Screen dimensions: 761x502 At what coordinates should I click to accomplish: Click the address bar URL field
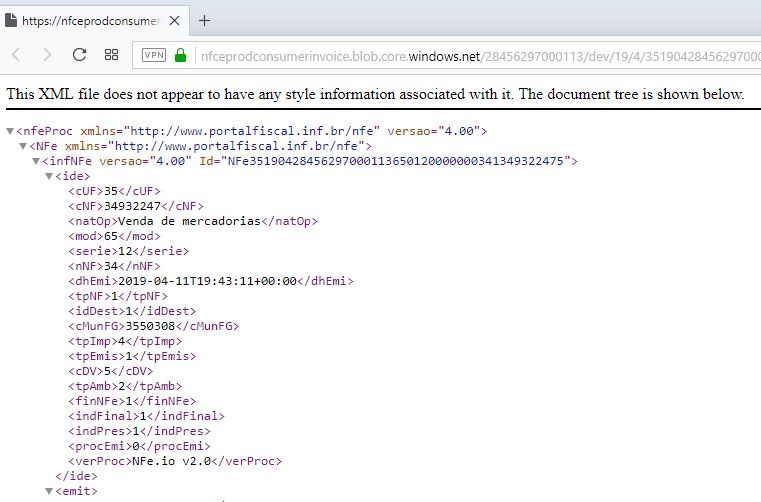point(470,55)
